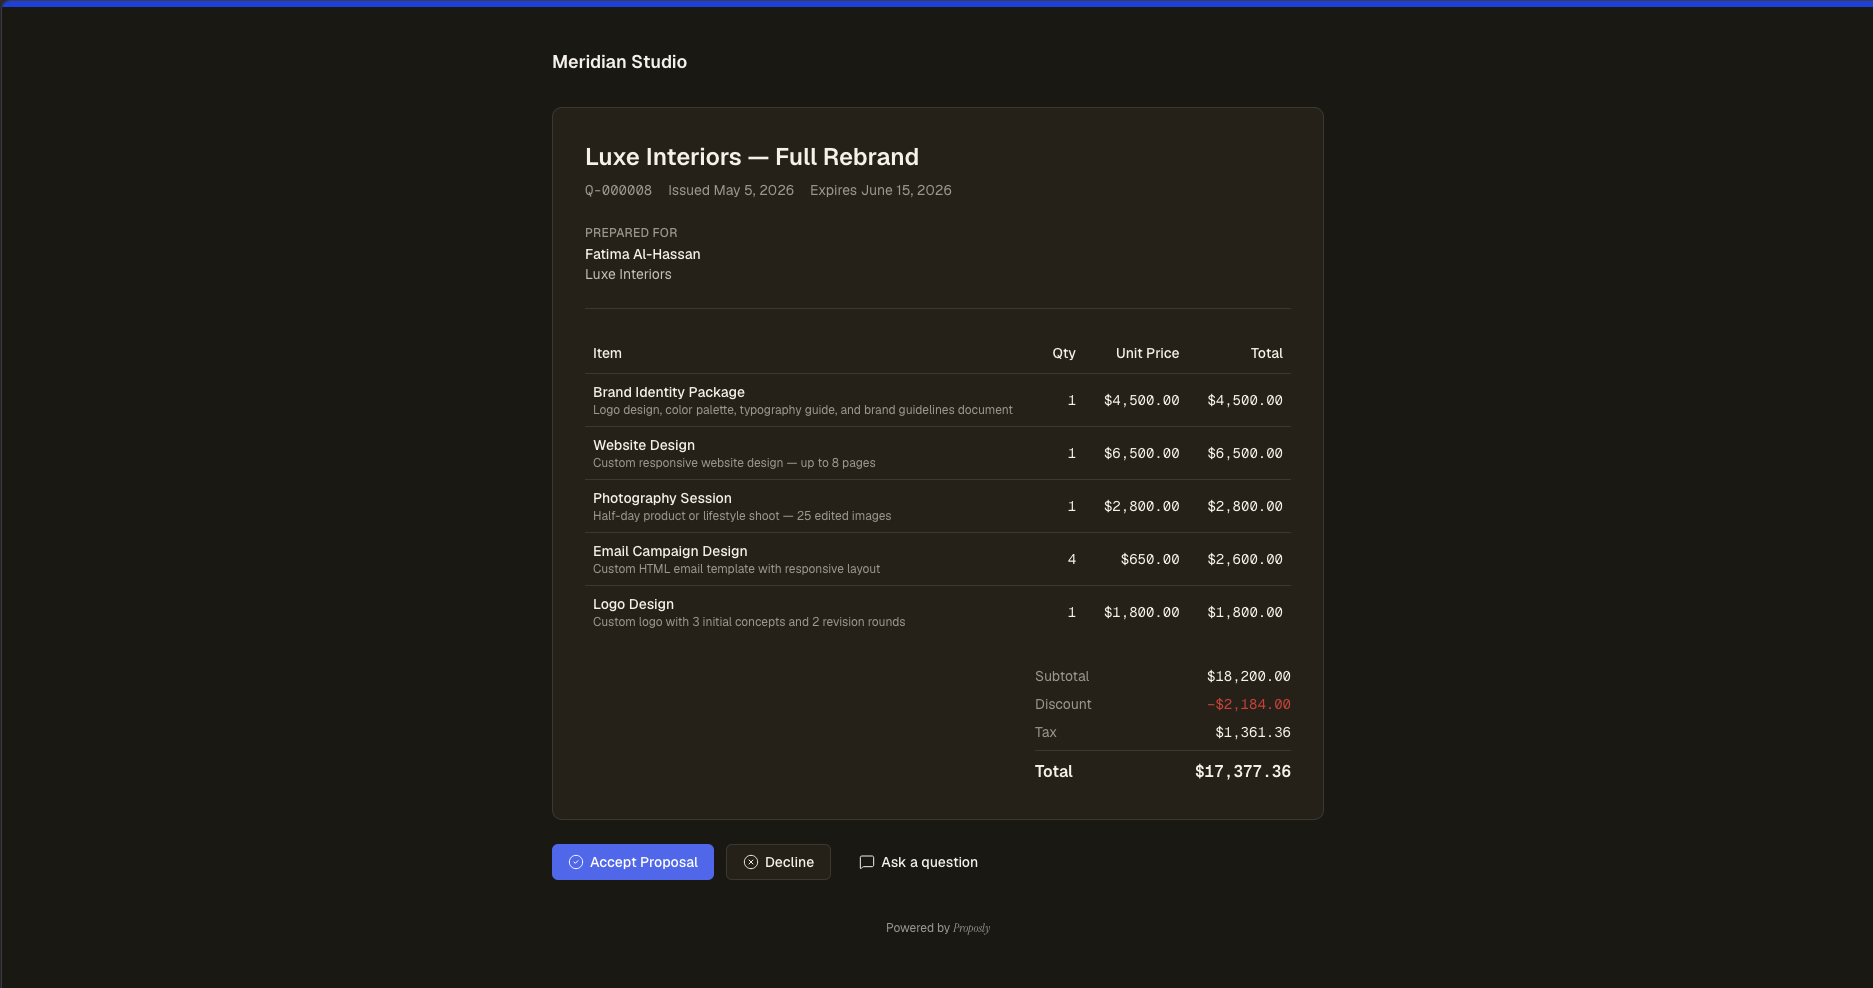1873x988 pixels.
Task: Click the Website Design row total
Action: pos(1245,453)
